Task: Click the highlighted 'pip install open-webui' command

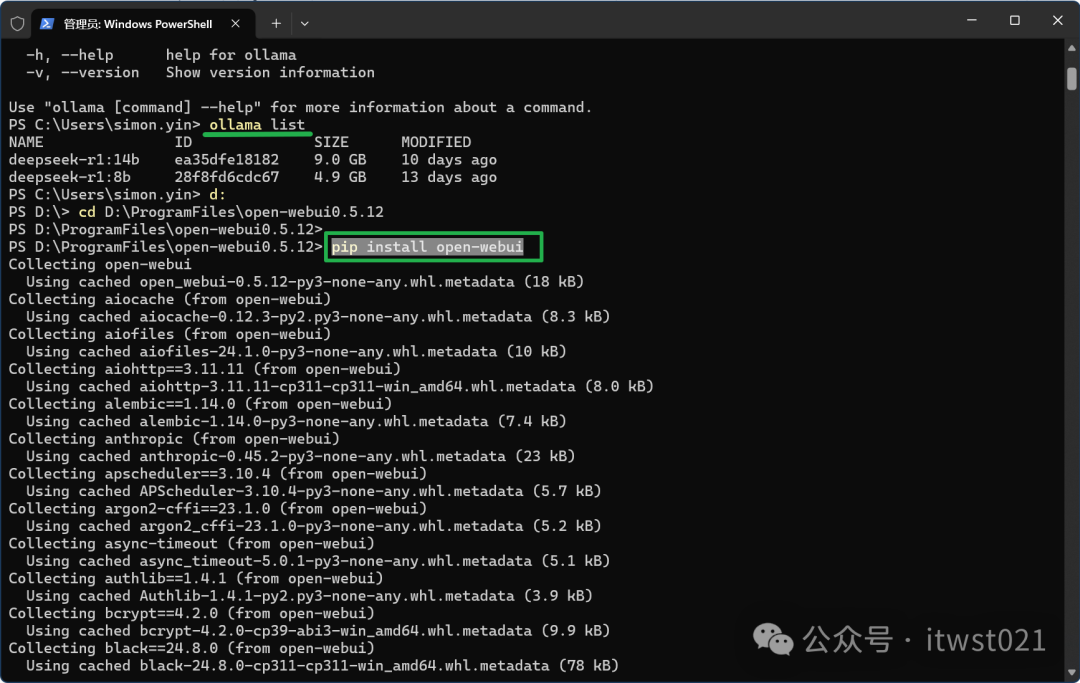Action: (x=427, y=246)
